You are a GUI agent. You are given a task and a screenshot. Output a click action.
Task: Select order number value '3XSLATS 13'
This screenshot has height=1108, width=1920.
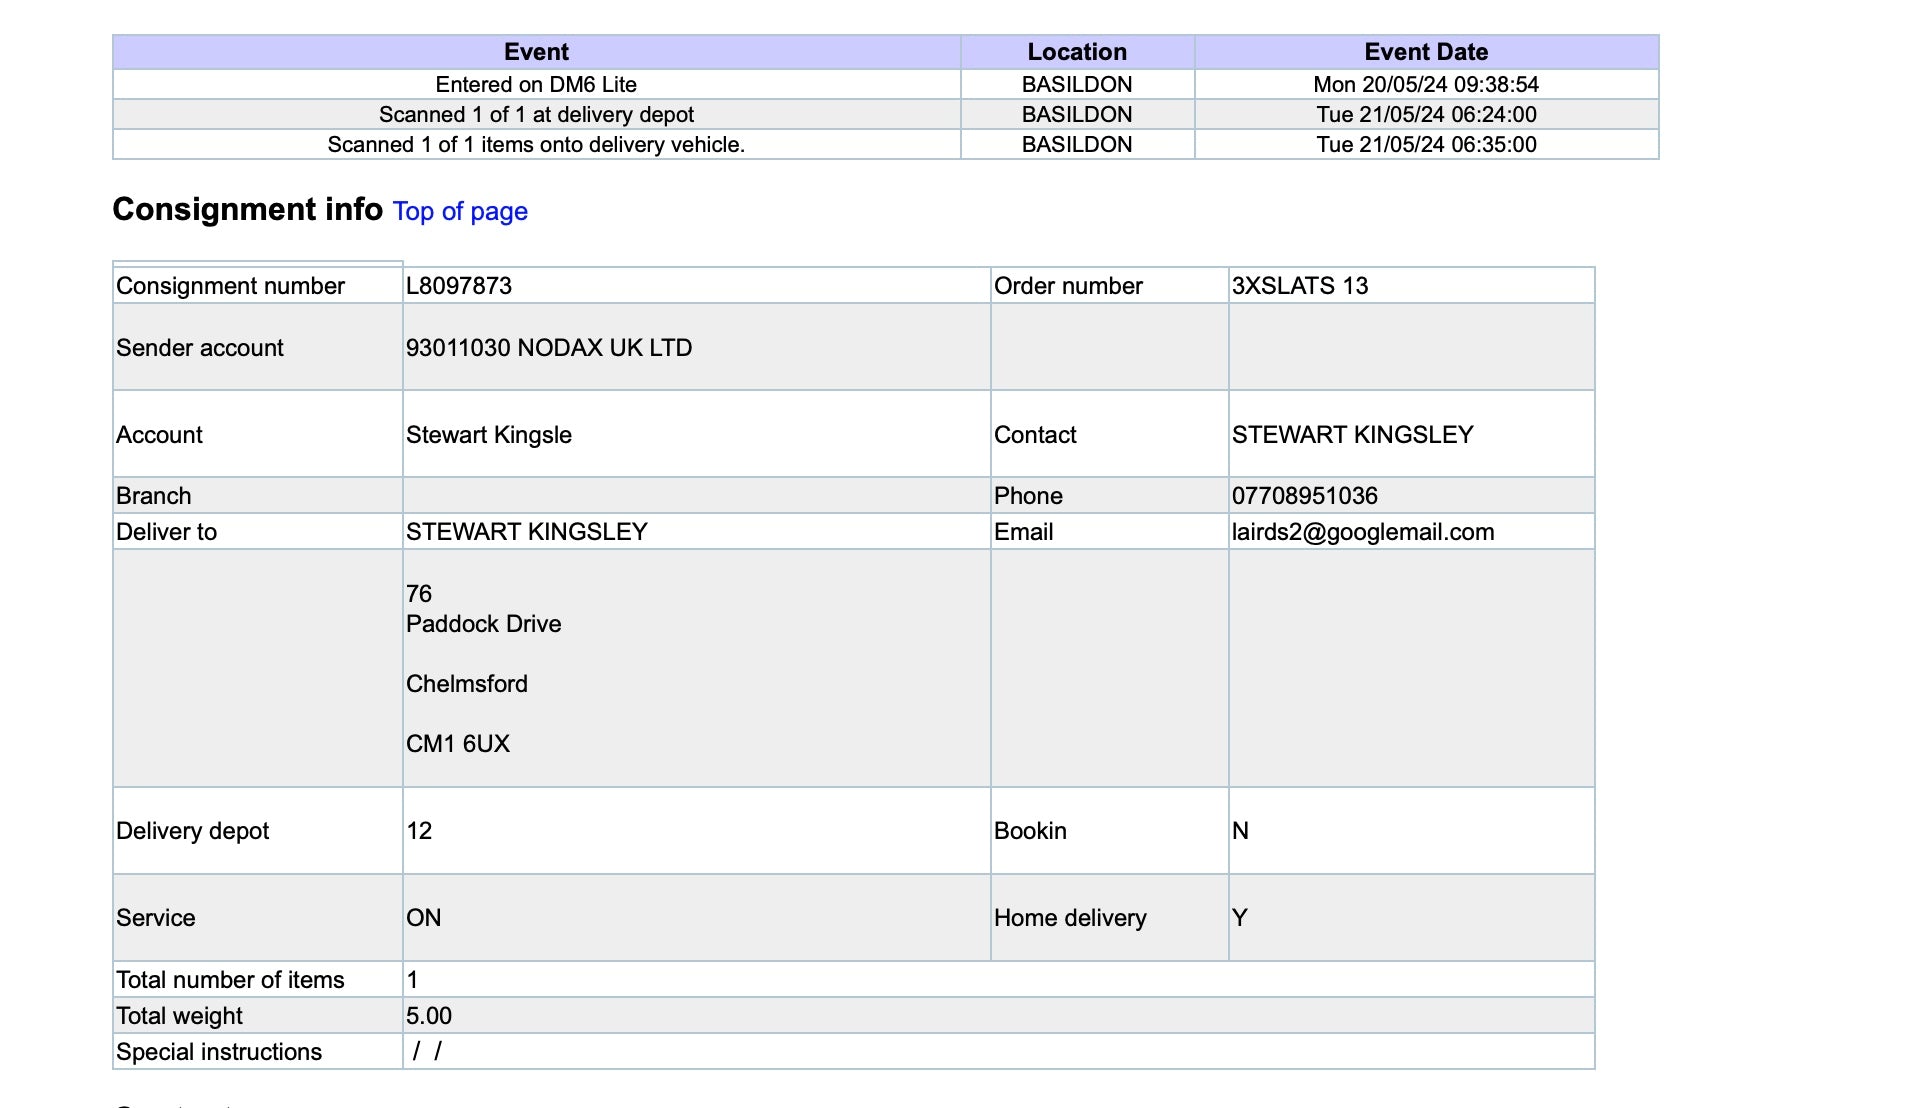1300,286
